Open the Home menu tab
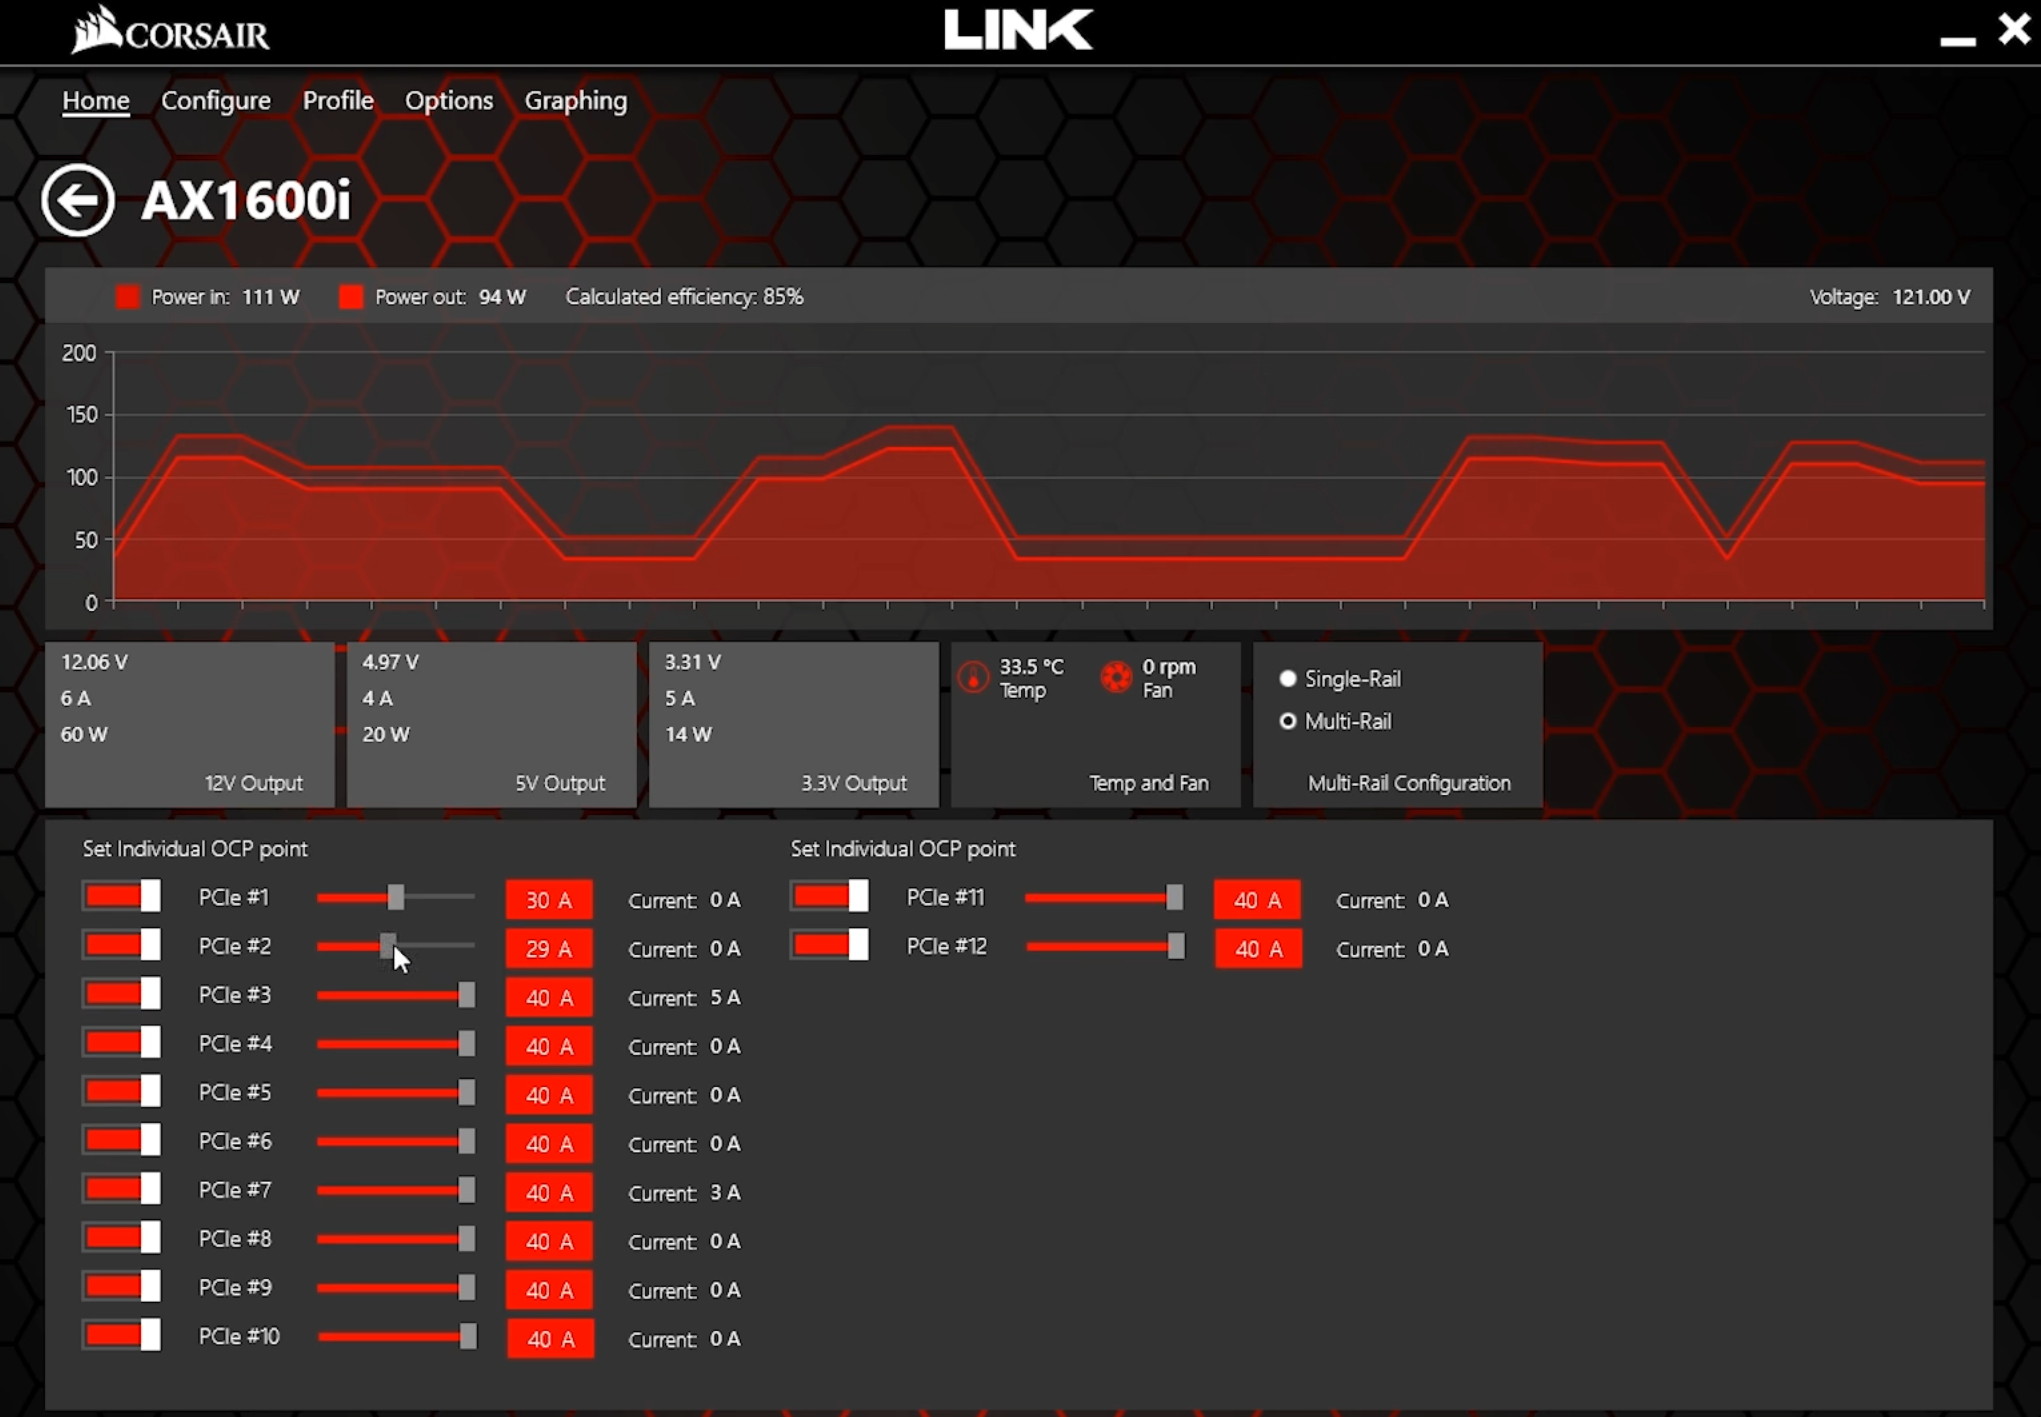 pyautogui.click(x=96, y=101)
